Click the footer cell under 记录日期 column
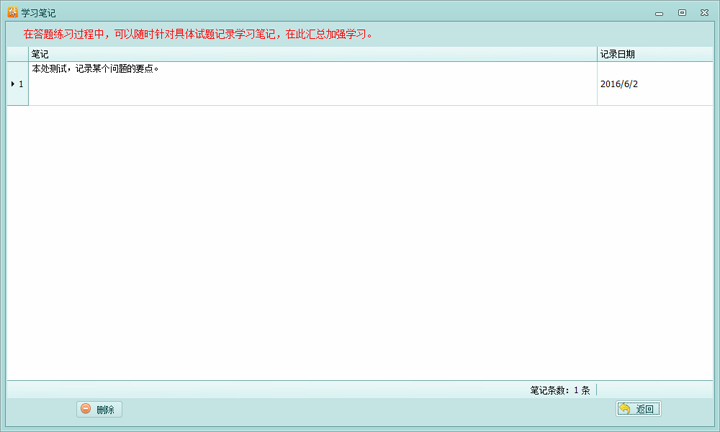Image resolution: width=720 pixels, height=432 pixels. (x=654, y=390)
